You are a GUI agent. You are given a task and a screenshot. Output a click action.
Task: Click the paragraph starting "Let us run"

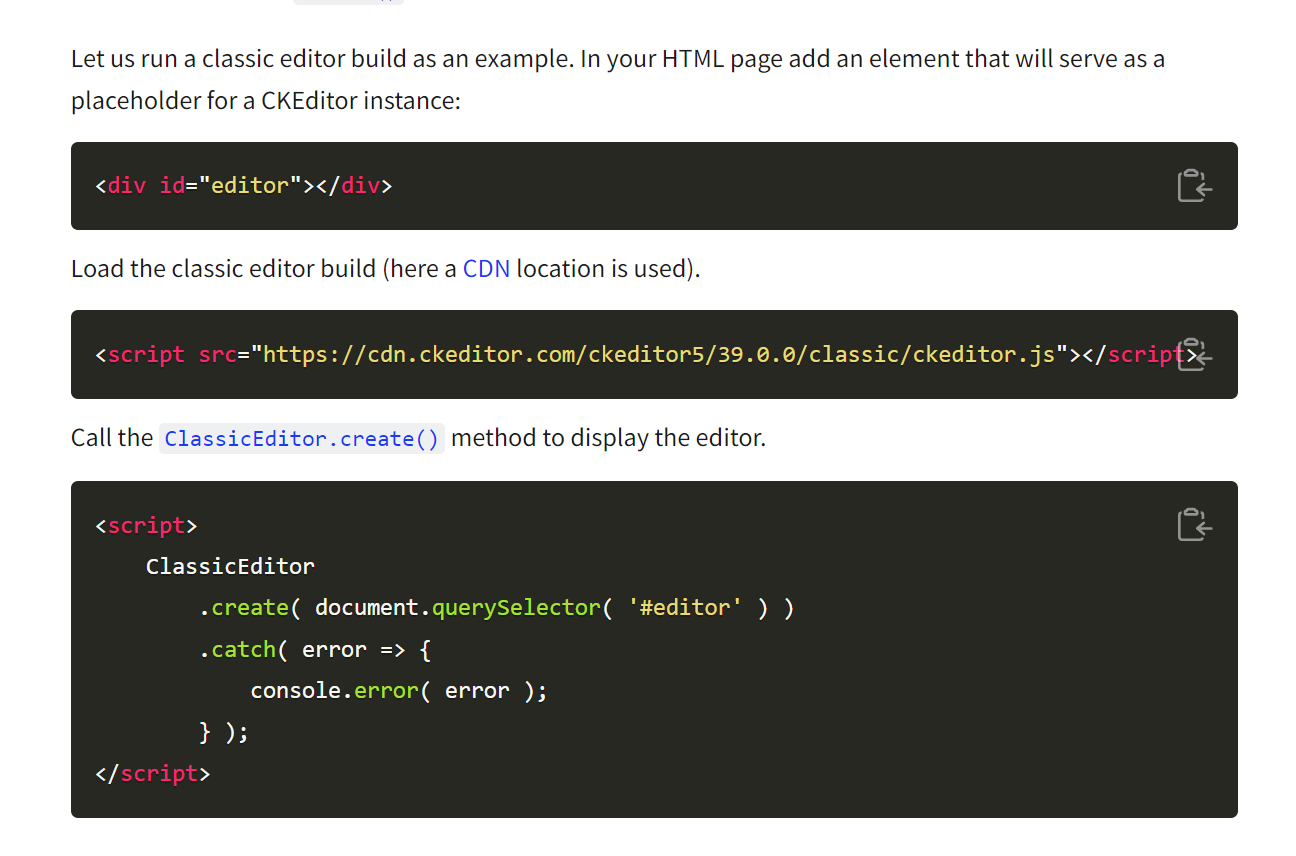click(x=618, y=80)
